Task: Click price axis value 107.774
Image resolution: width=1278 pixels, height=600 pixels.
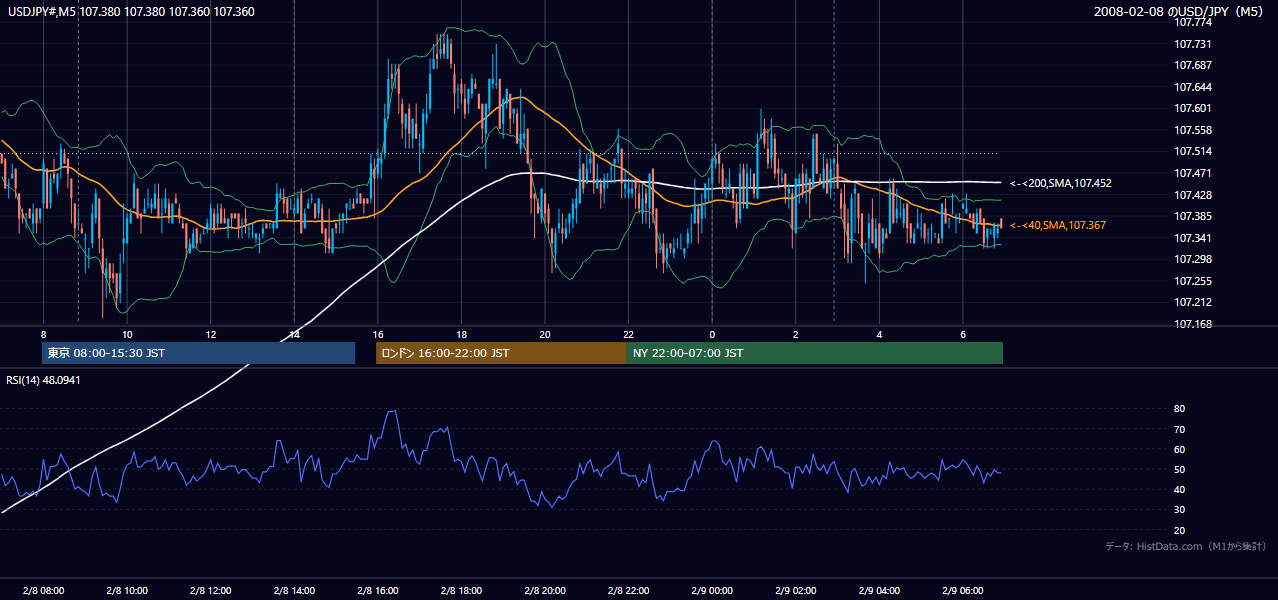Action: (x=1194, y=22)
